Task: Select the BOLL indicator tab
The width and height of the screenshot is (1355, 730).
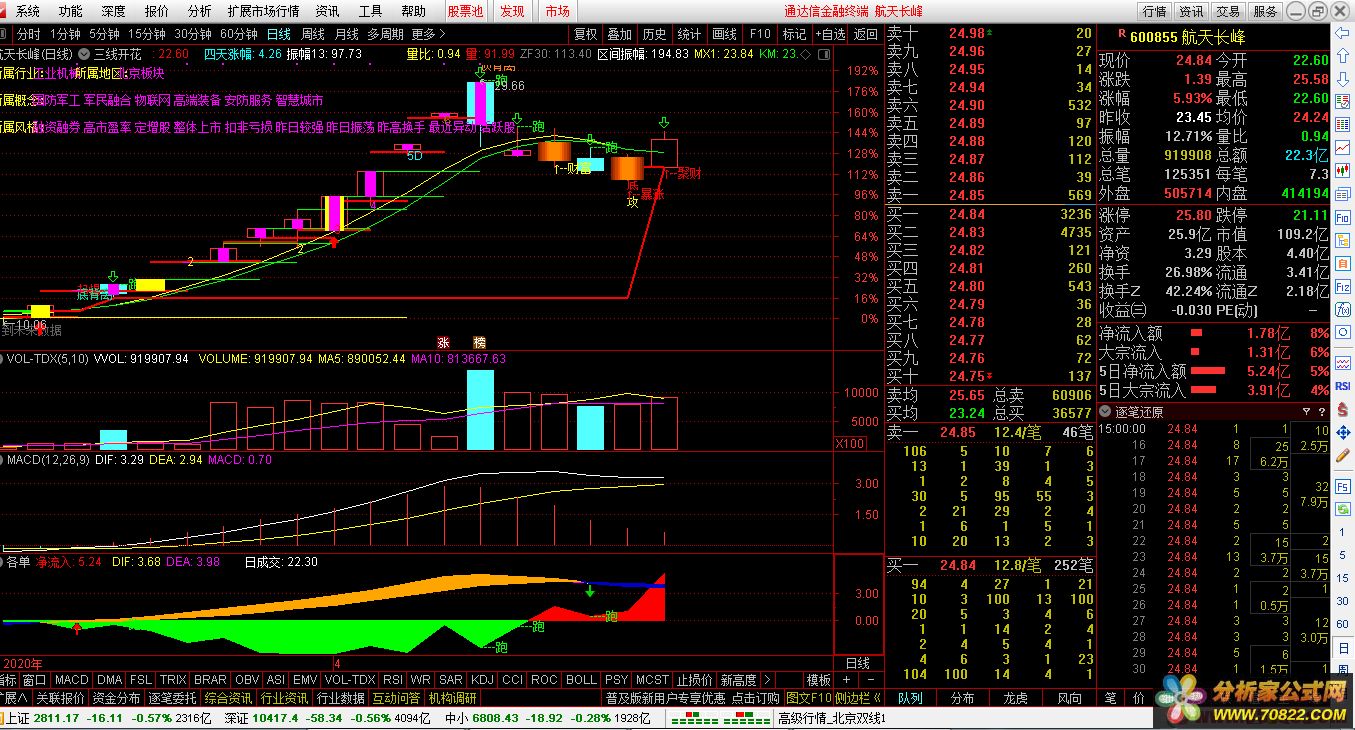Action: (x=581, y=680)
